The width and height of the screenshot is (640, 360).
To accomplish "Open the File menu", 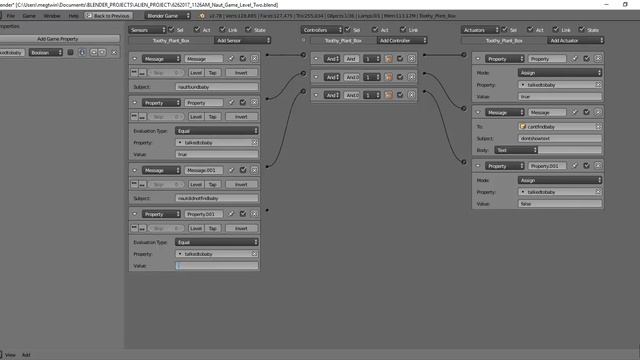I will (x=11, y=16).
